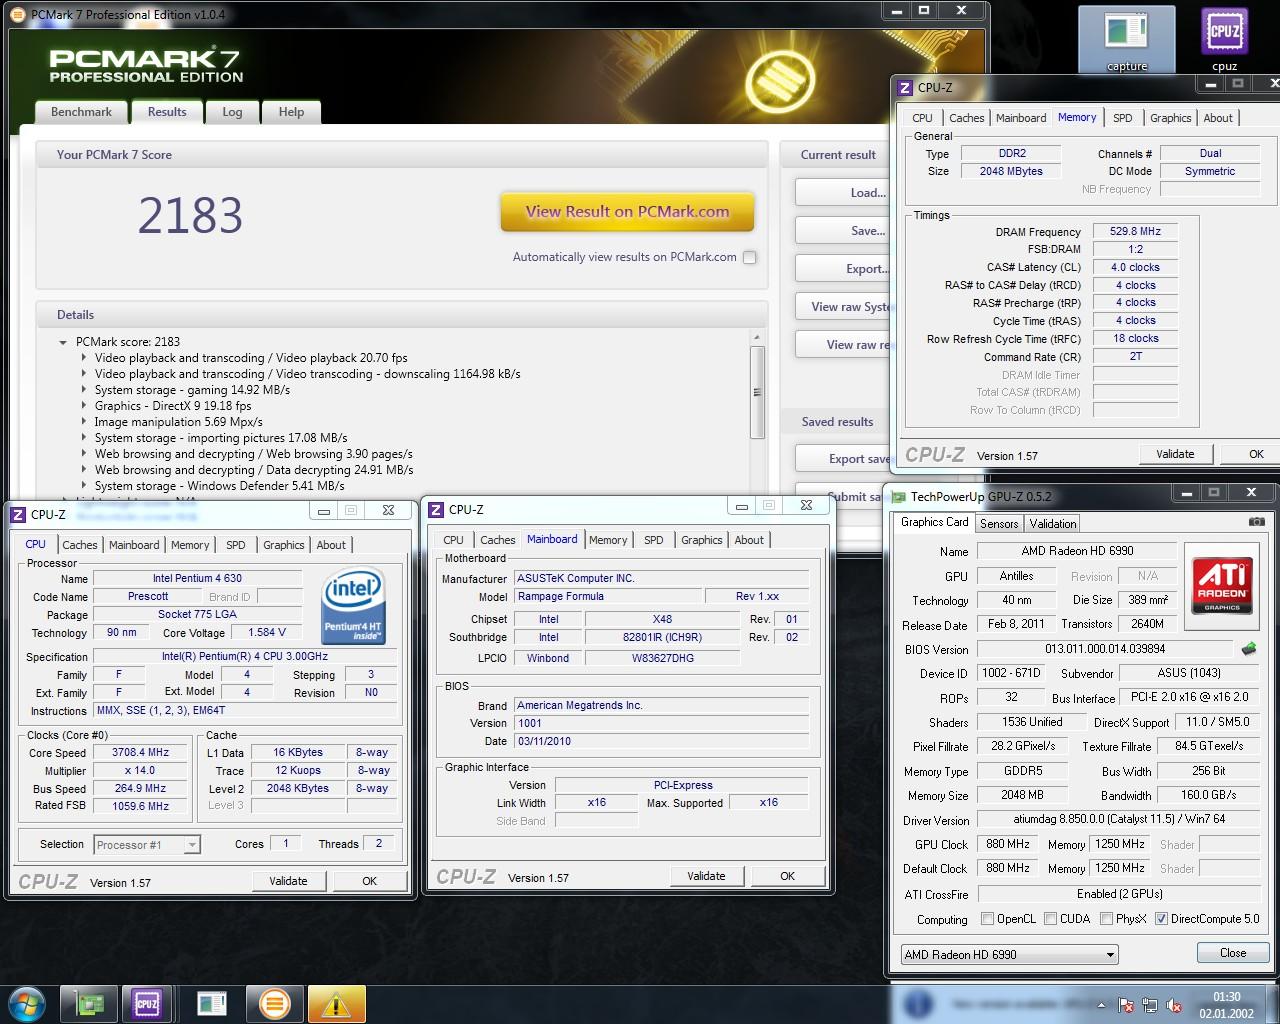The width and height of the screenshot is (1280, 1024).
Task: Show hidden system tray icons
Action: click(x=1103, y=1004)
